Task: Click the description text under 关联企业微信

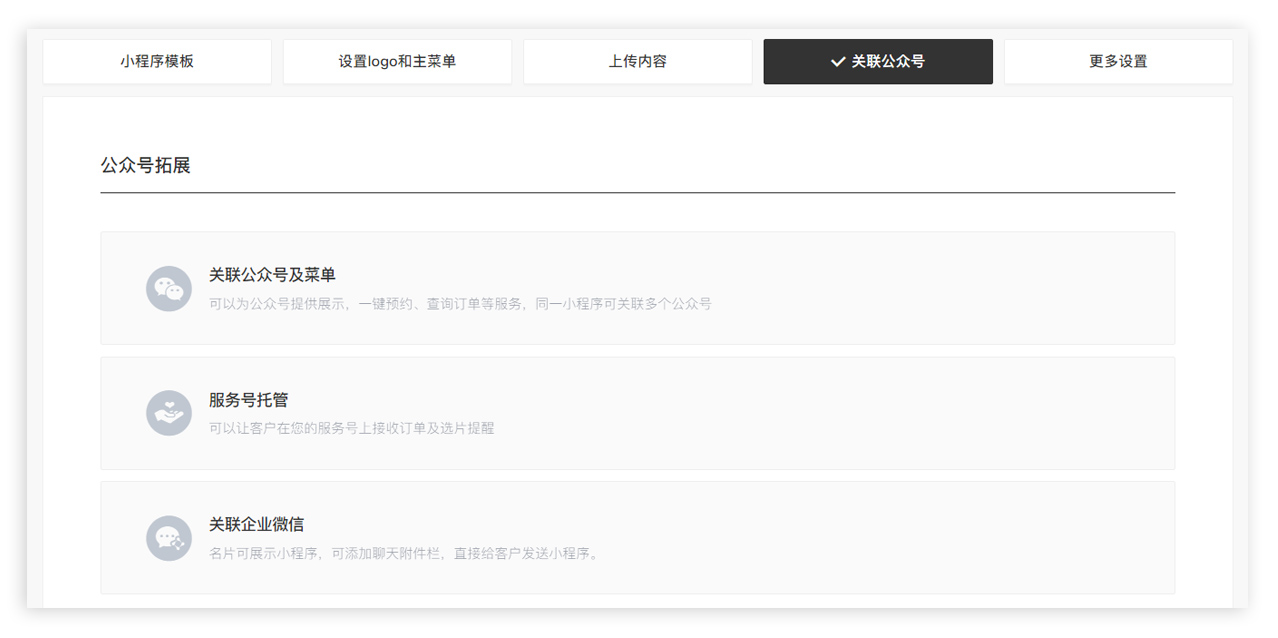Action: tap(404, 553)
